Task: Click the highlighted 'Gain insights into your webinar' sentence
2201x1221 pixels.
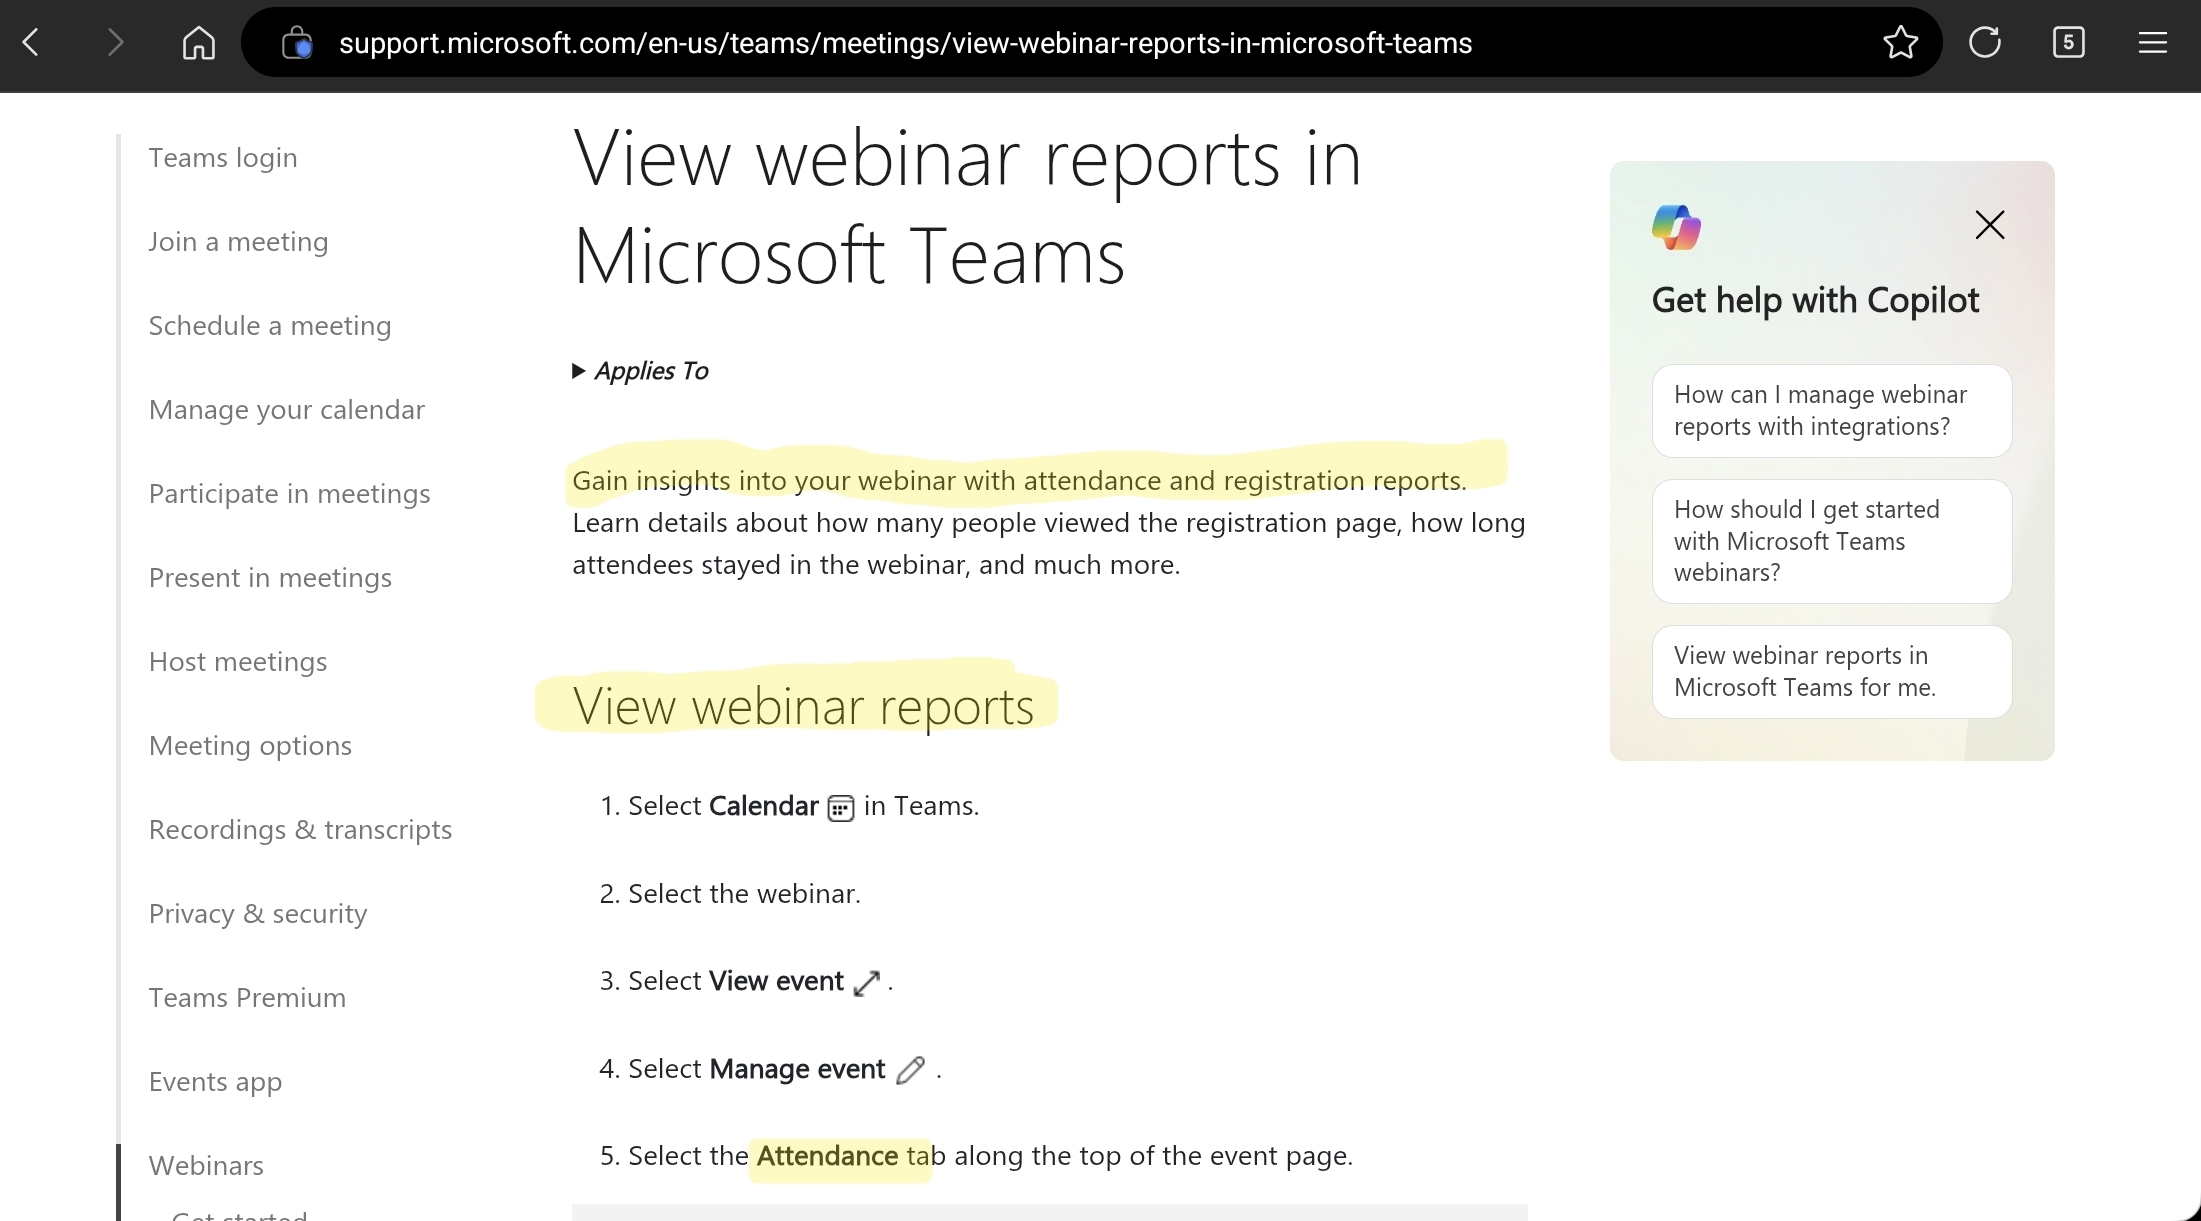Action: [1019, 481]
